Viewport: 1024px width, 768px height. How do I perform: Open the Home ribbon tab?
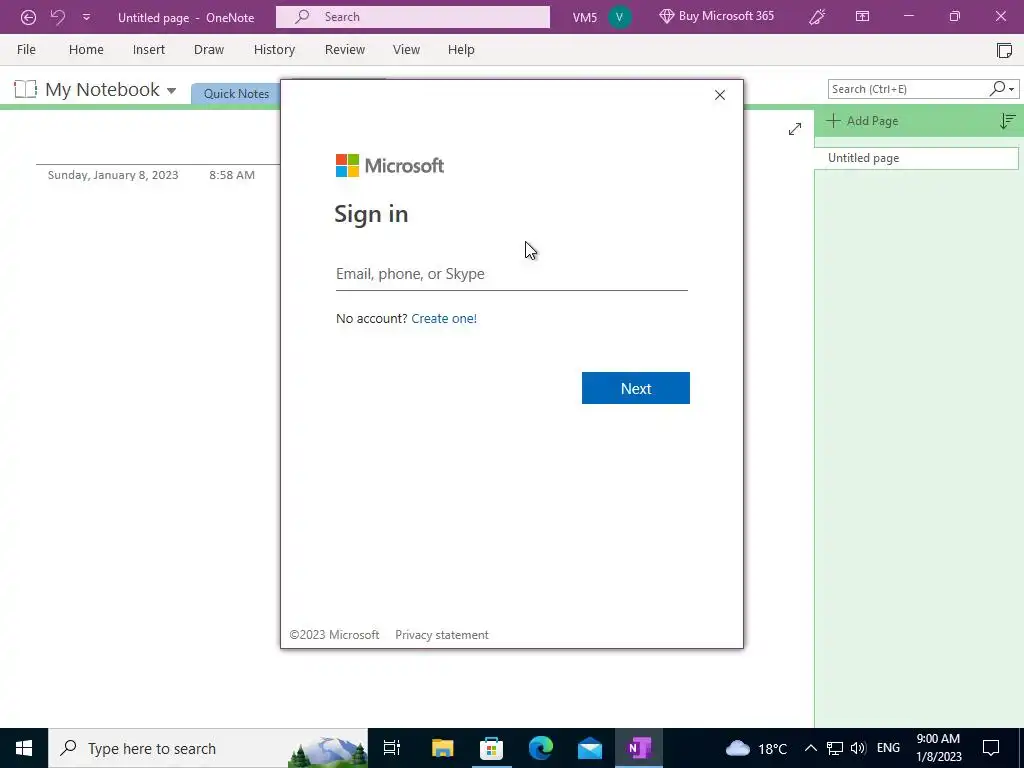86,50
